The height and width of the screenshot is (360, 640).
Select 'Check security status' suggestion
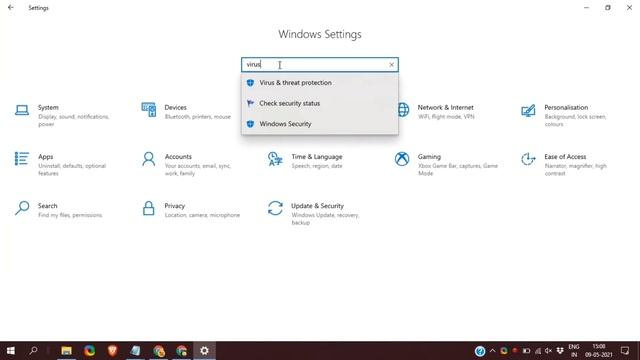coord(320,103)
